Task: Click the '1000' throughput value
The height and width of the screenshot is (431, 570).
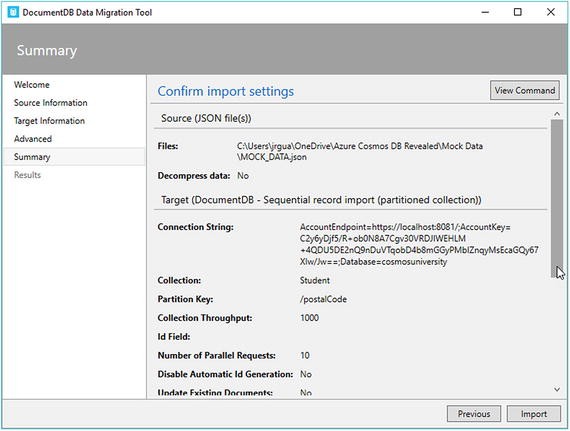Action: 310,318
